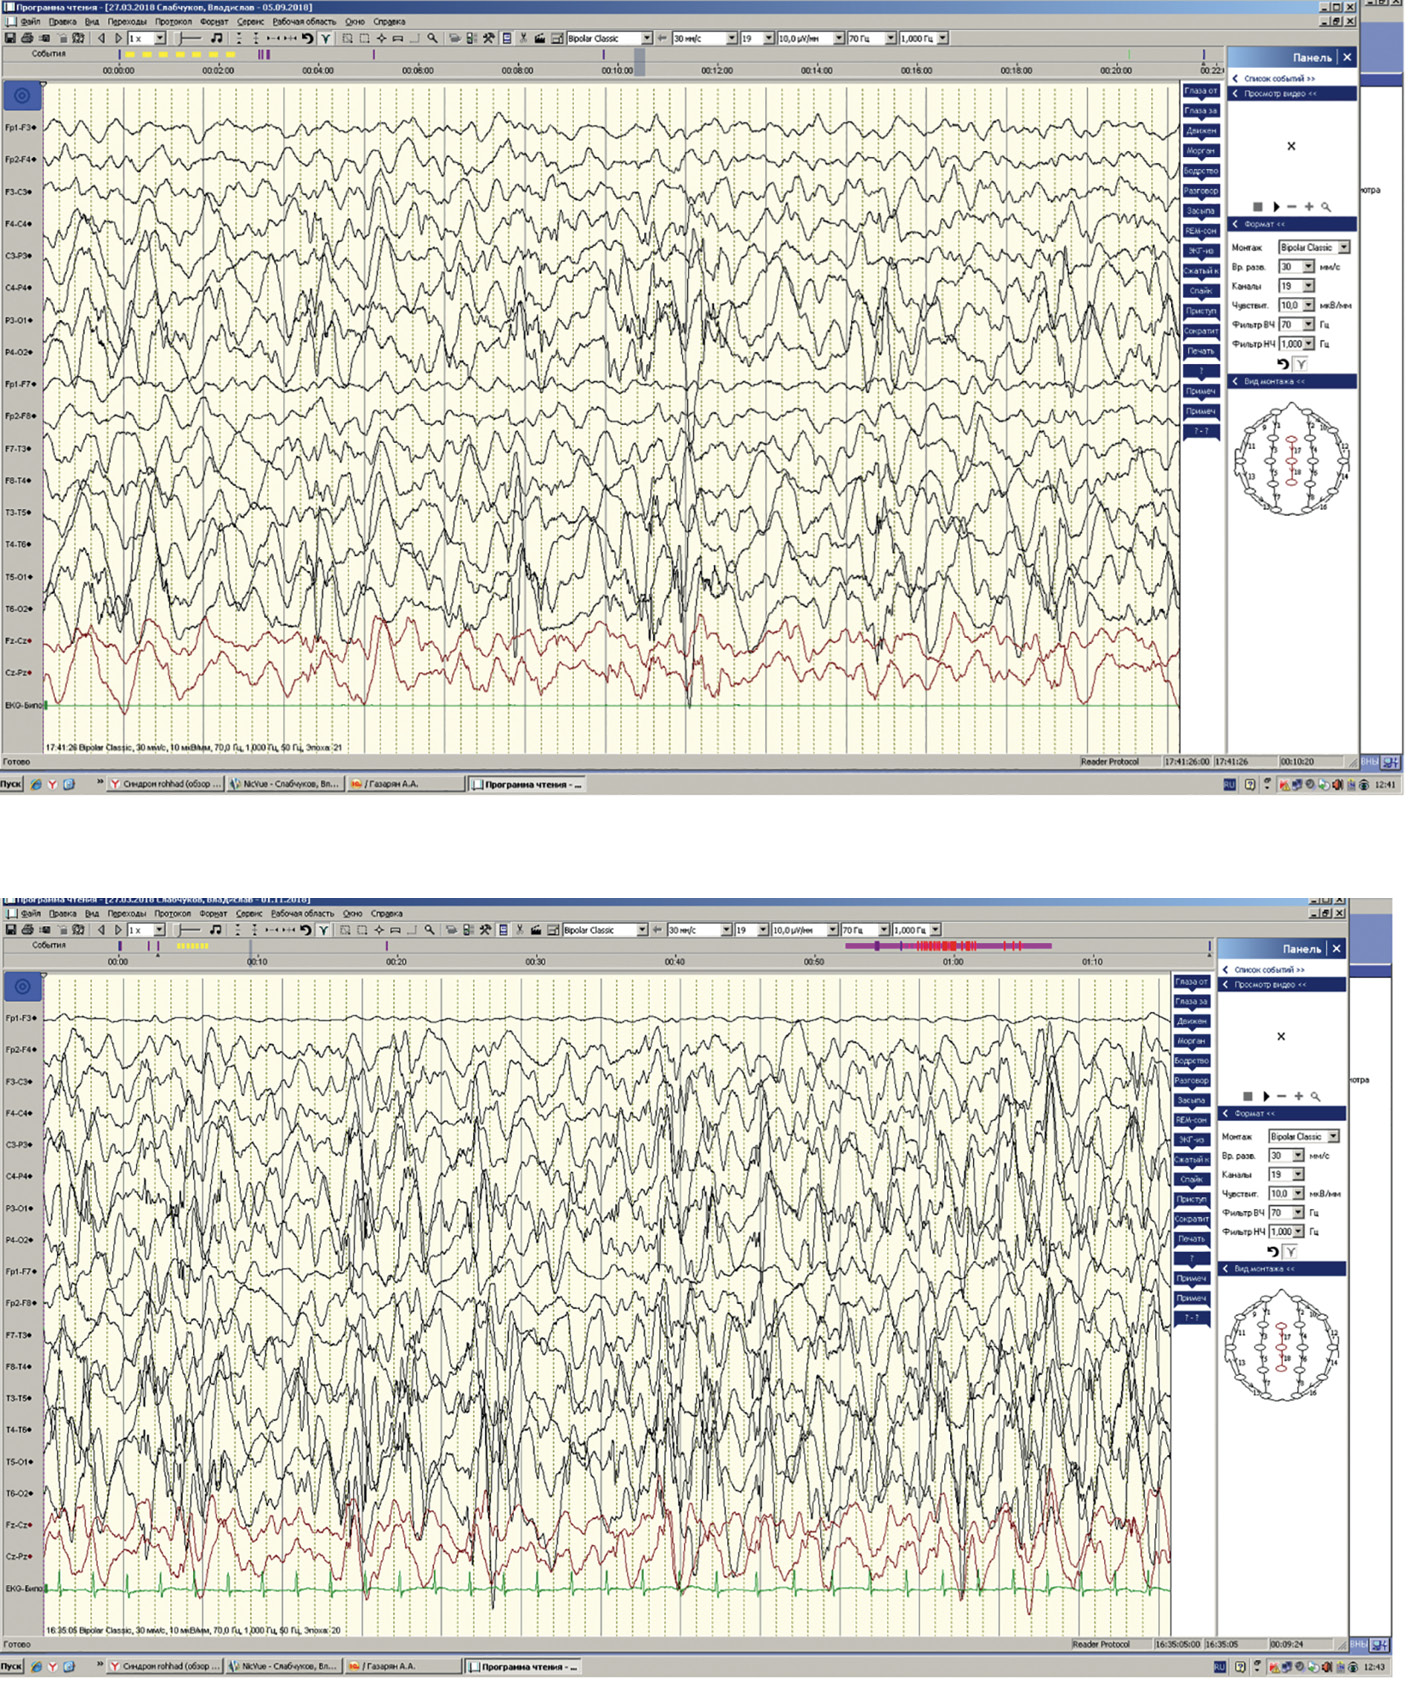Open the Монтаж Bipolar Classic dropdown in upper panel

[1344, 247]
